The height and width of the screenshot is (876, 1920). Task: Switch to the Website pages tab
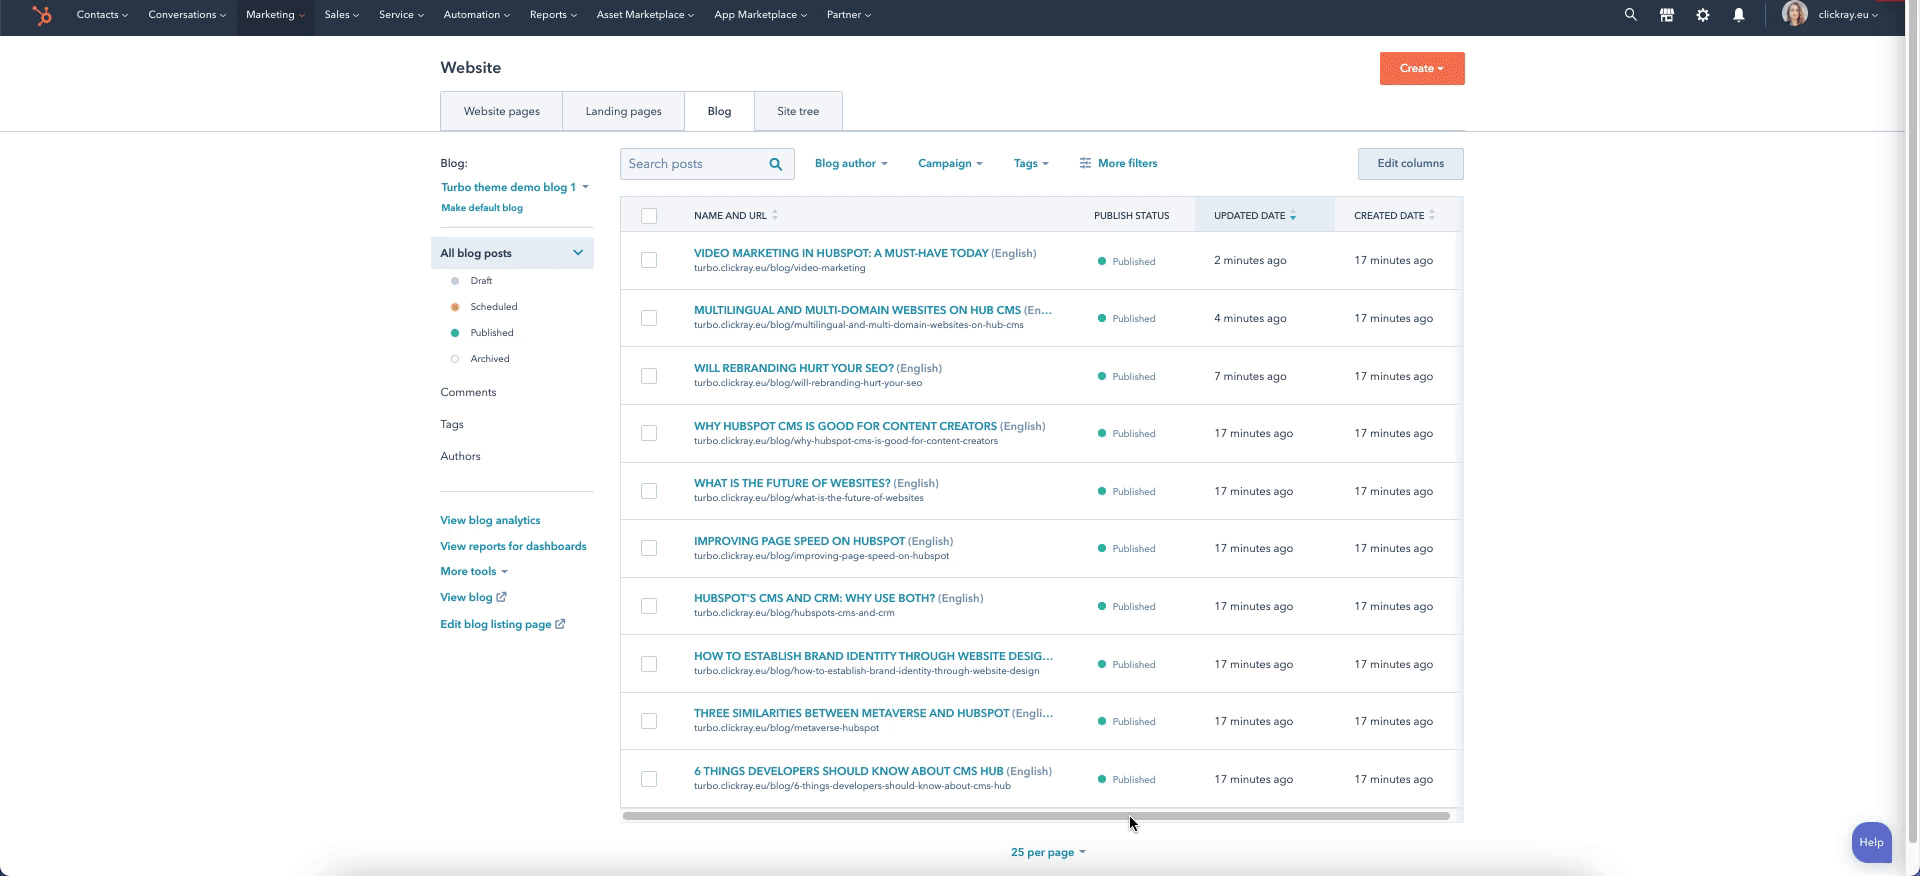pyautogui.click(x=501, y=111)
